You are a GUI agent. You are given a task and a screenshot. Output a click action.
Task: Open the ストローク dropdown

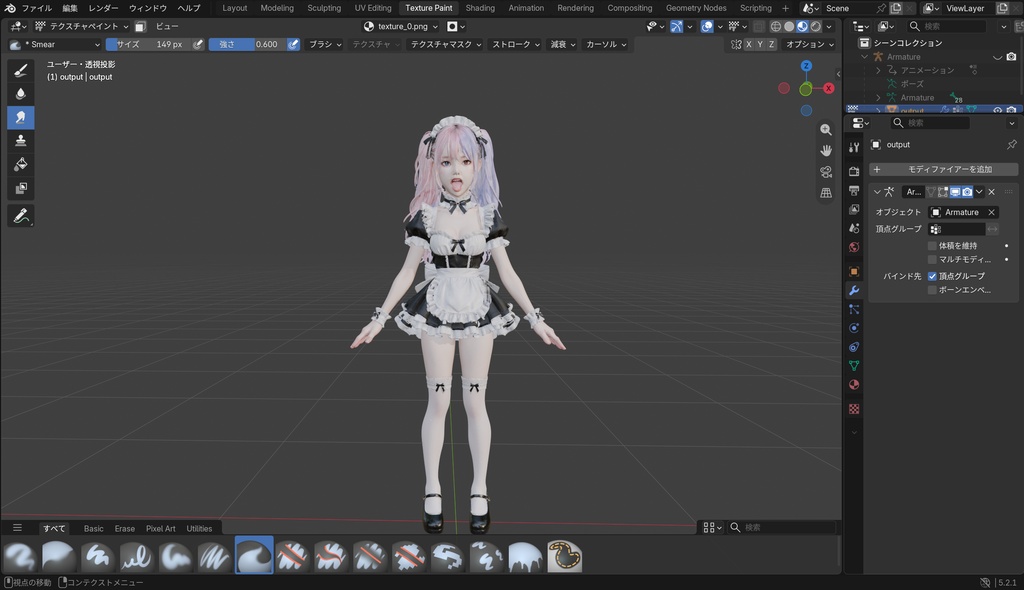coord(515,44)
